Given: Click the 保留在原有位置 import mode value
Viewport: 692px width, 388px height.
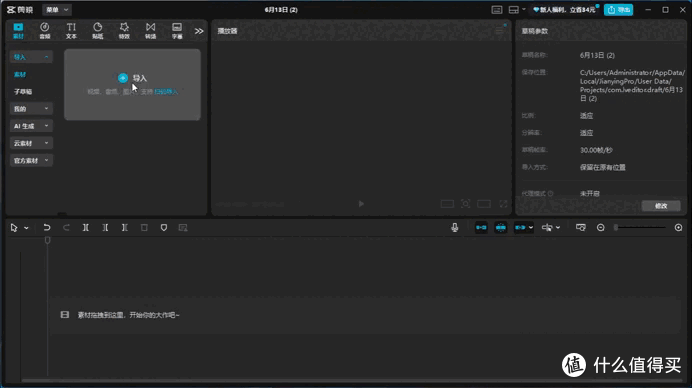Looking at the screenshot, I should pyautogui.click(x=602, y=167).
